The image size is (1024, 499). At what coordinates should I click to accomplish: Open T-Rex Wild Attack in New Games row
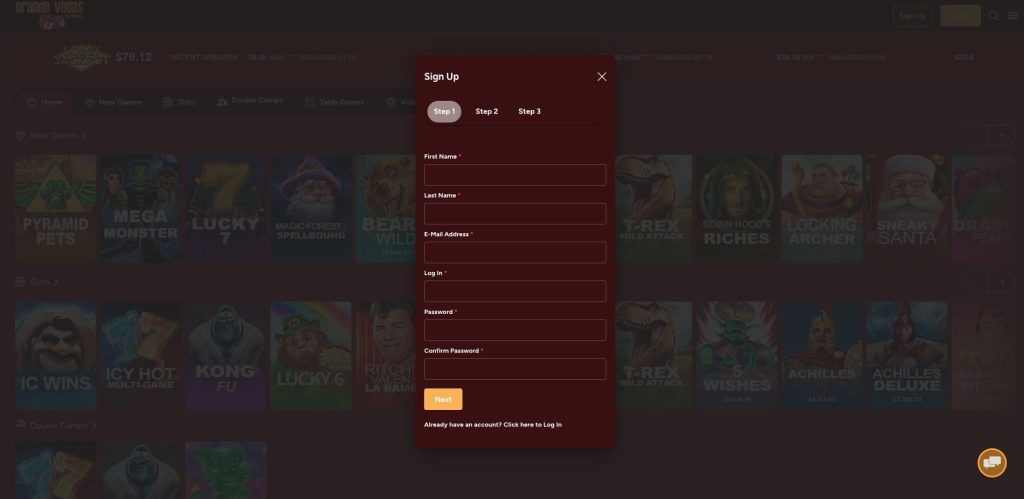click(x=653, y=209)
